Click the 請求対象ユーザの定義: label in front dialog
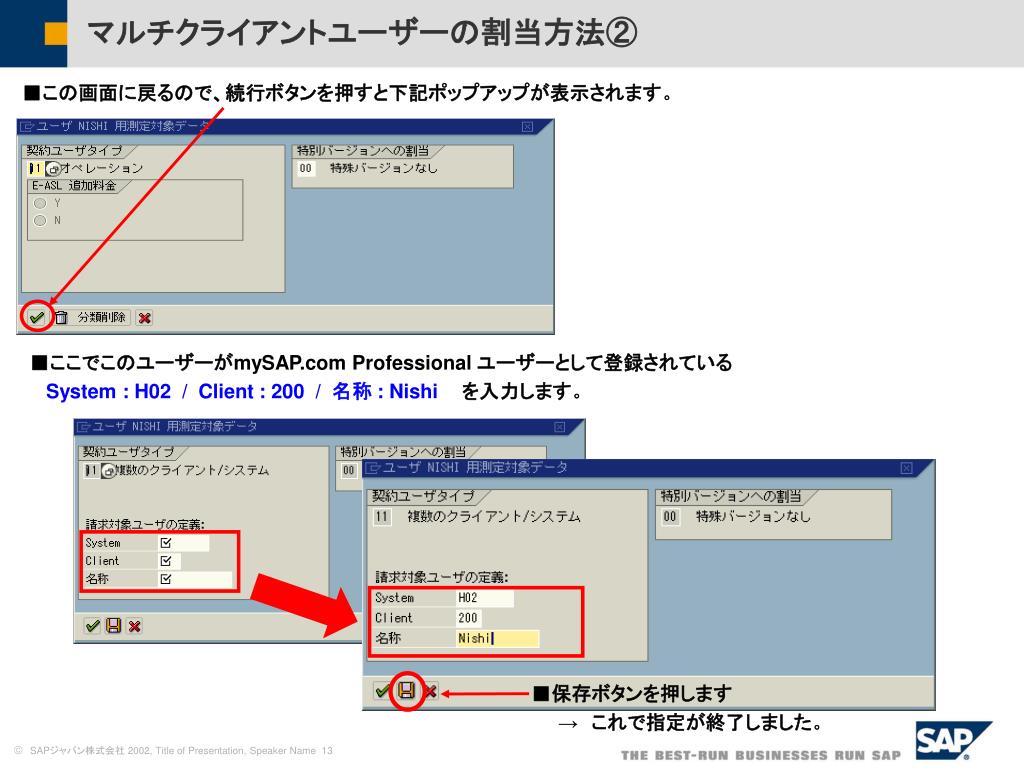Image resolution: width=1024 pixels, height=768 pixels. [x=441, y=577]
